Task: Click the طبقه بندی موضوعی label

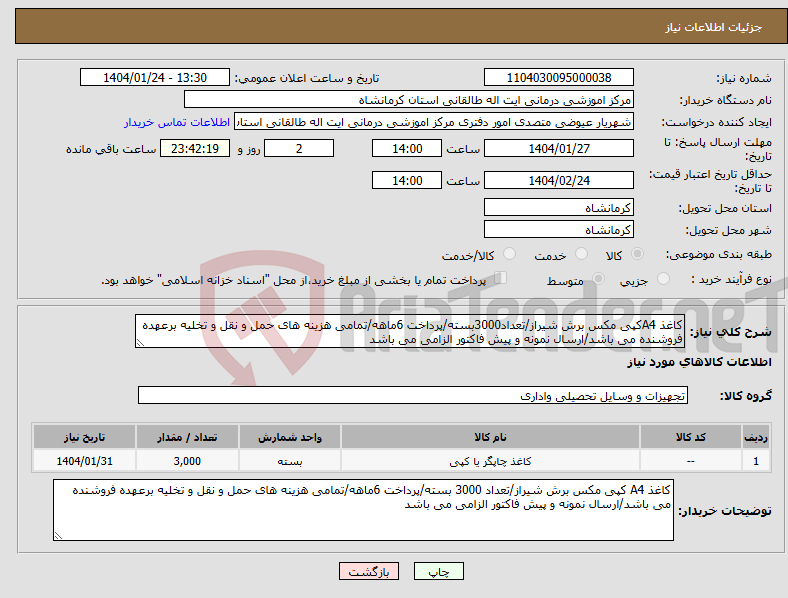Action: click(719, 255)
